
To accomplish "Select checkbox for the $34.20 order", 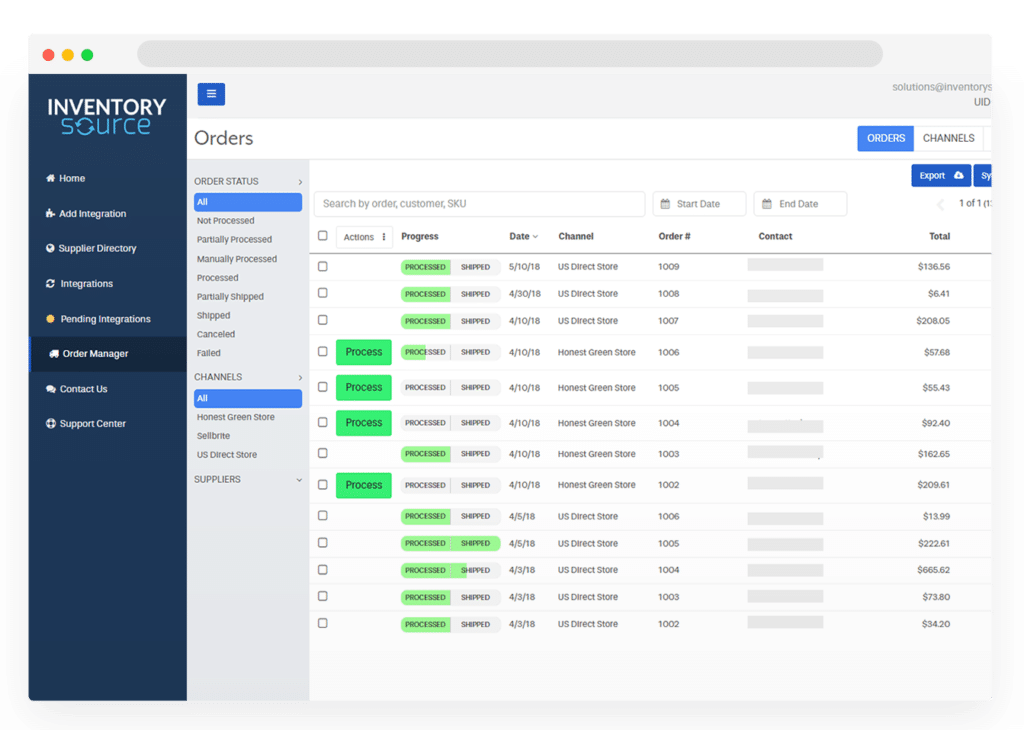I will [x=322, y=623].
